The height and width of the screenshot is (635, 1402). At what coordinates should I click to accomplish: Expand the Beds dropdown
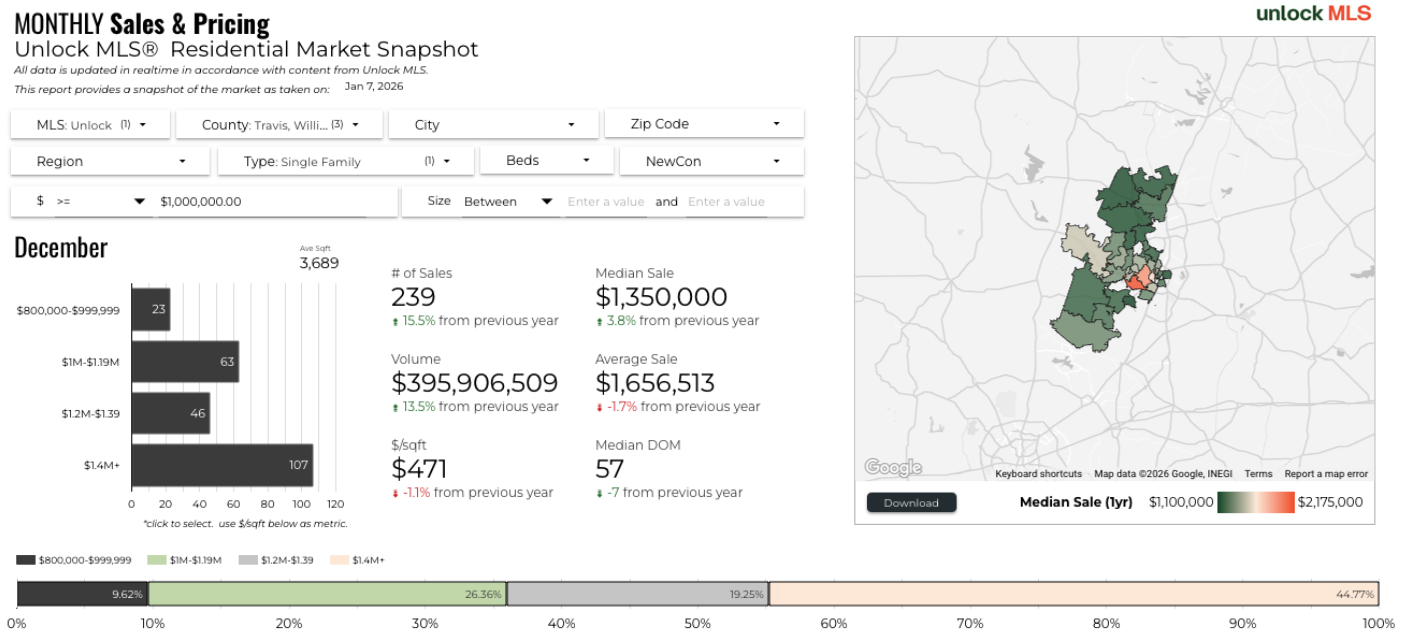545,160
